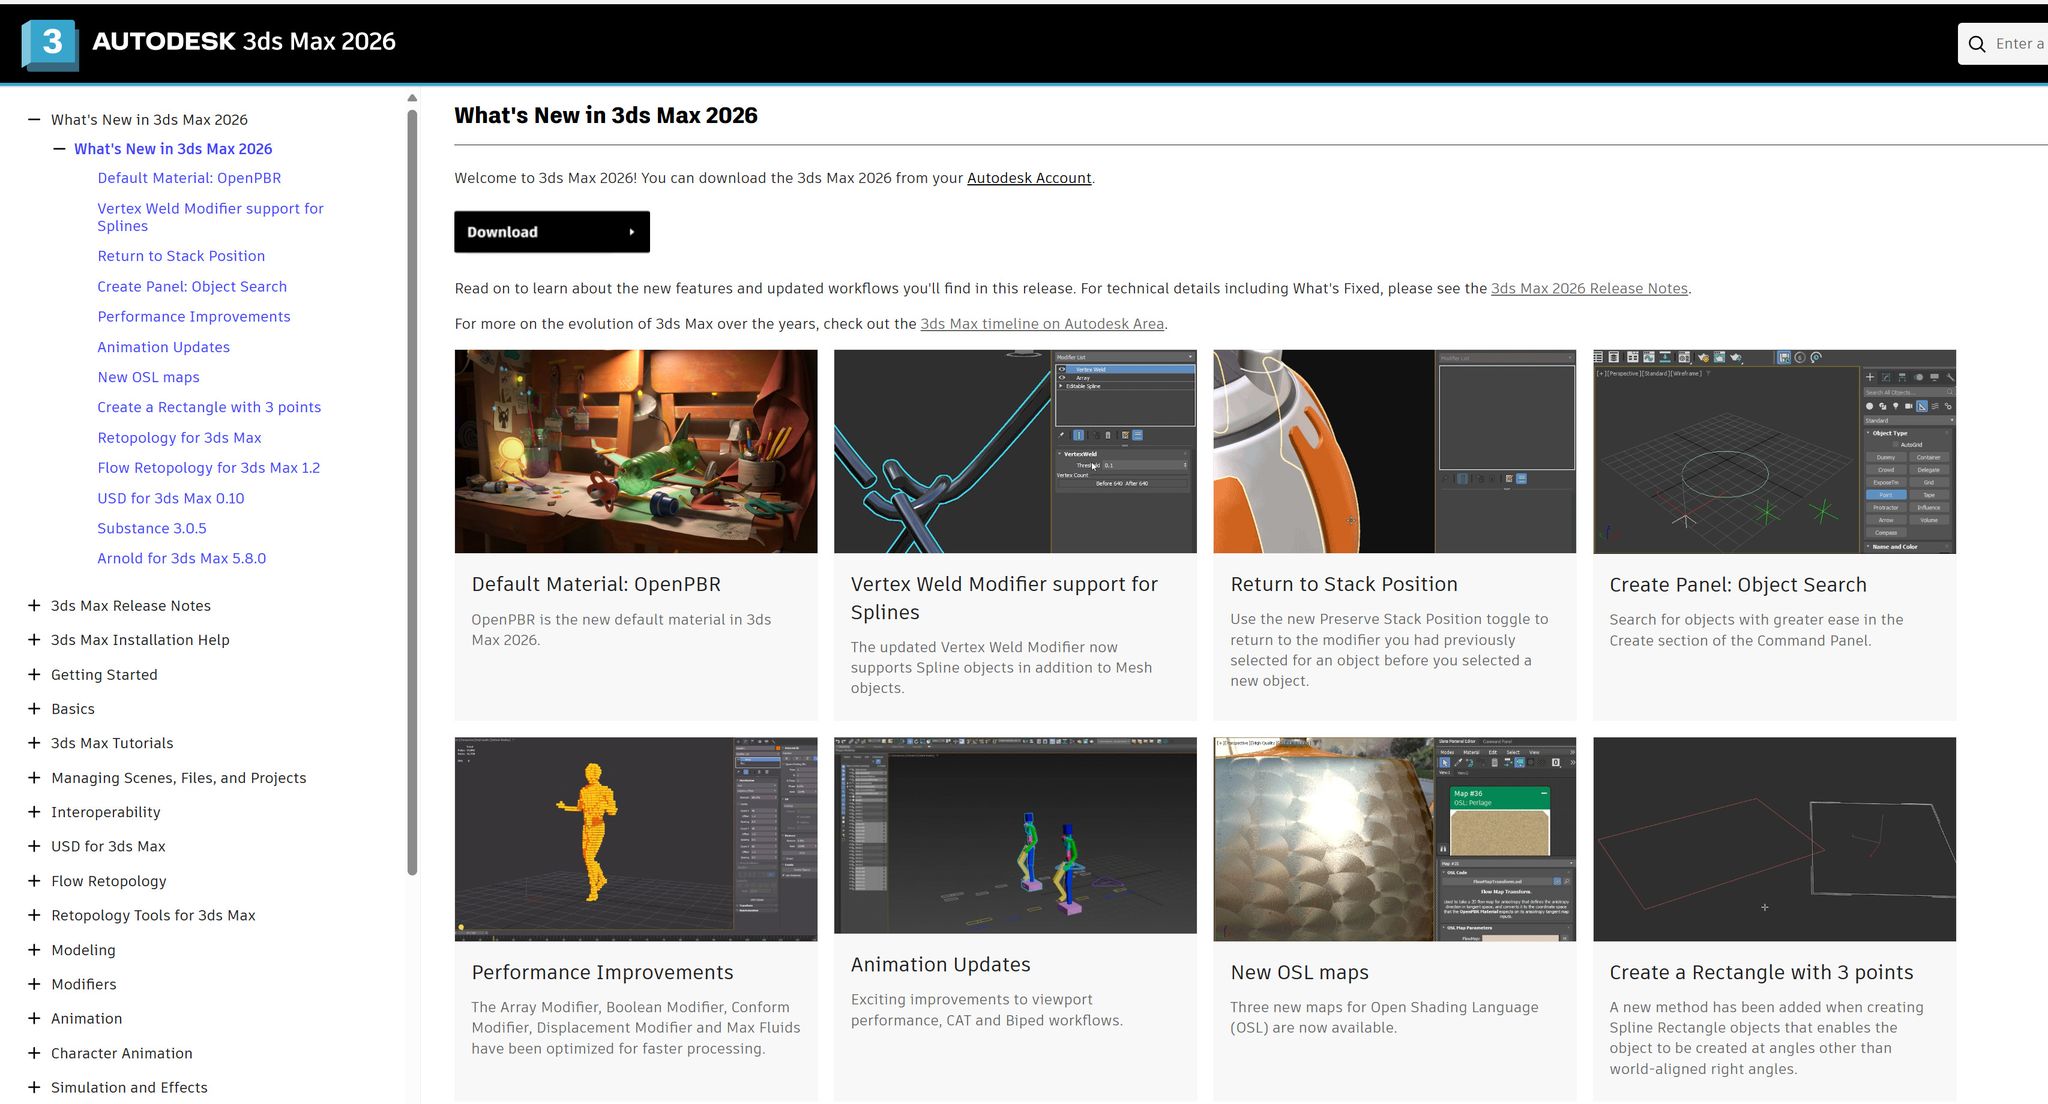Click the orange voxel figure thumbnail
This screenshot has width=2048, height=1104.
coord(636,839)
